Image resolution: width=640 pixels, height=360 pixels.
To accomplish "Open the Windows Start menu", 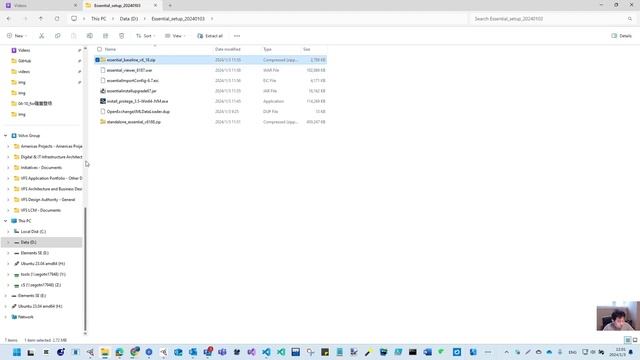I will coord(17,352).
